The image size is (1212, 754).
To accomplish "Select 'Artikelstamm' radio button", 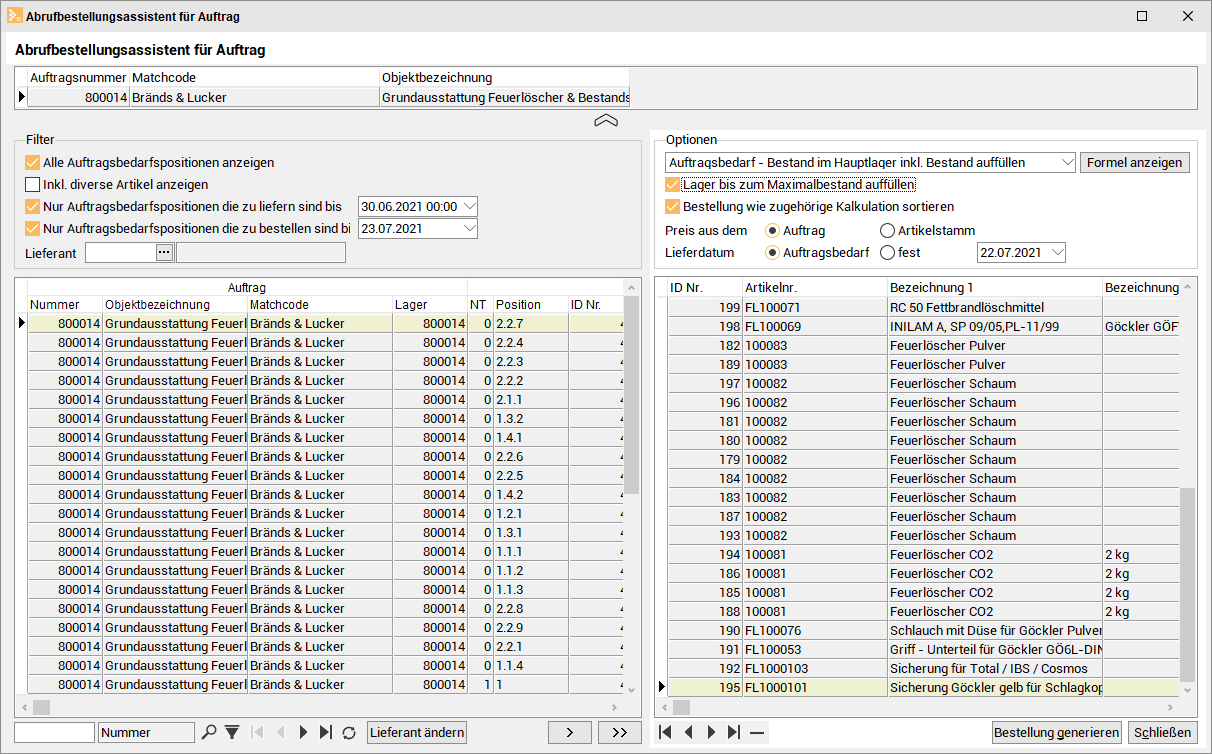I will coord(887,230).
